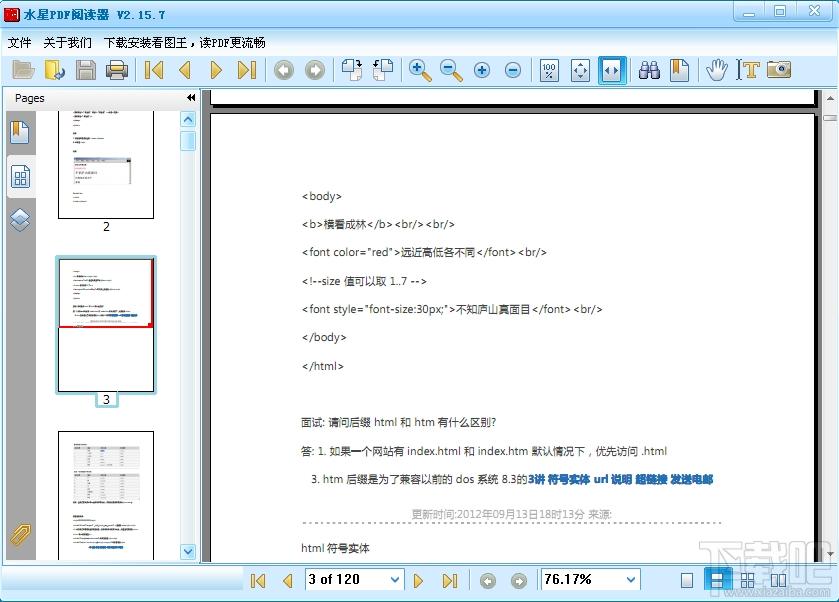Go to previous page in top toolbar
The image size is (839, 602).
[185, 70]
